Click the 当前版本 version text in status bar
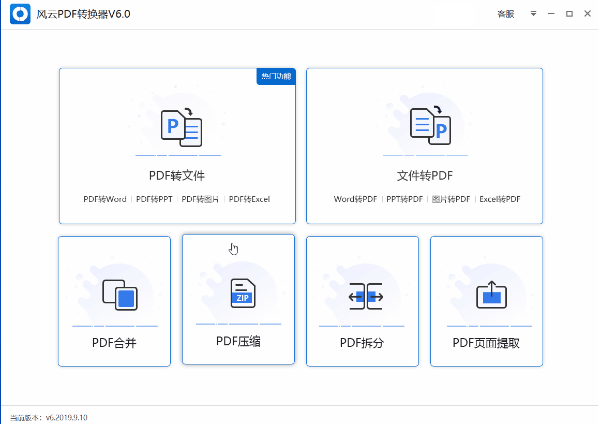598x424 pixels. tap(49, 418)
